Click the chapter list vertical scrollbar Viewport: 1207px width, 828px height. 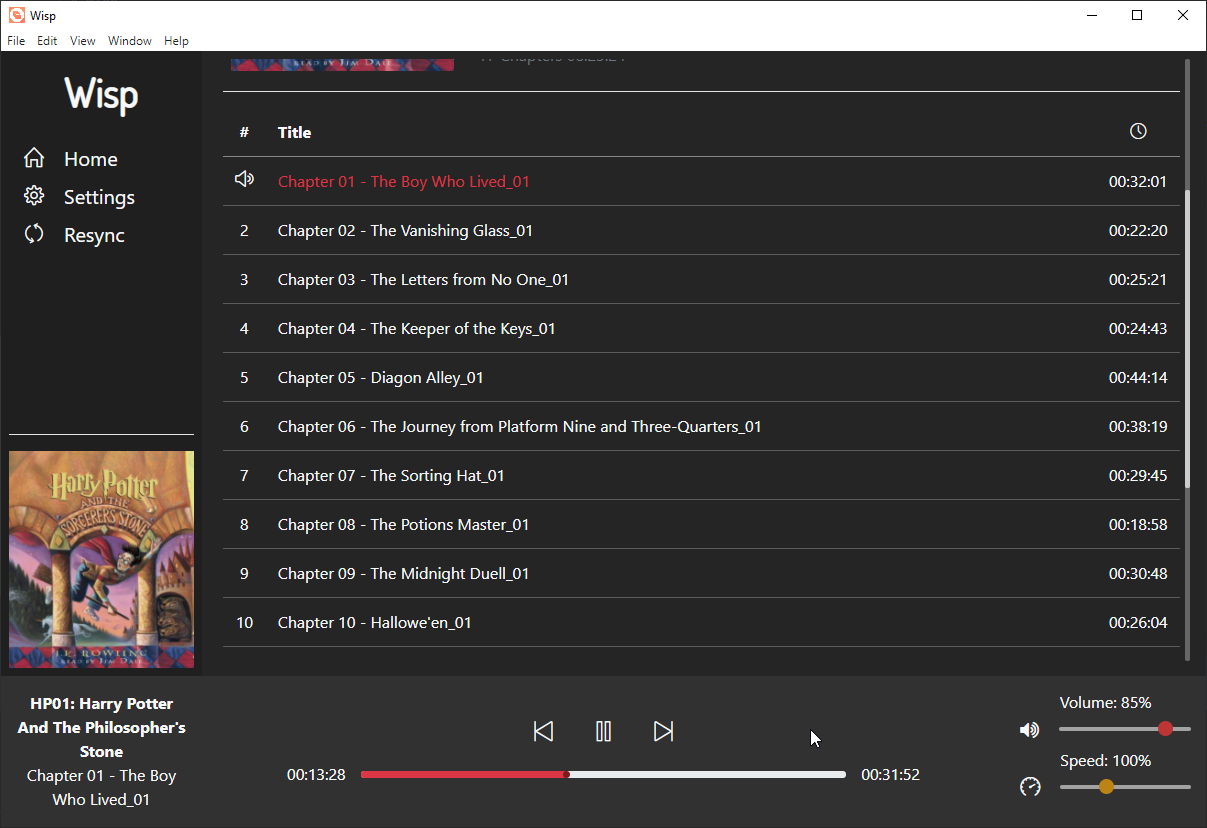tap(1188, 339)
